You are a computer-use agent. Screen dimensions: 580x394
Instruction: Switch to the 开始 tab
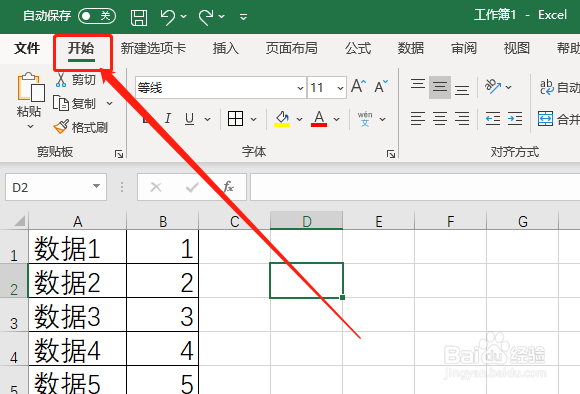coord(81,48)
